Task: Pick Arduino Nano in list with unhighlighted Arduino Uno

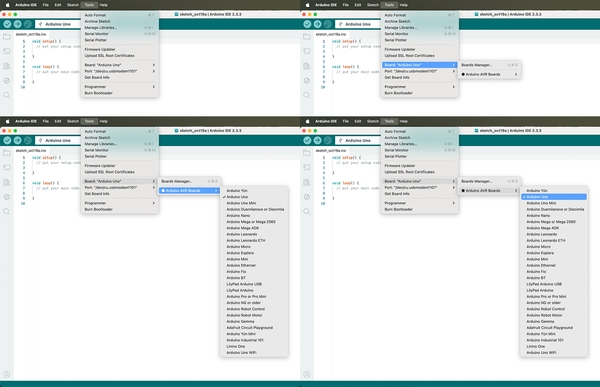Action: pyautogui.click(x=254, y=216)
